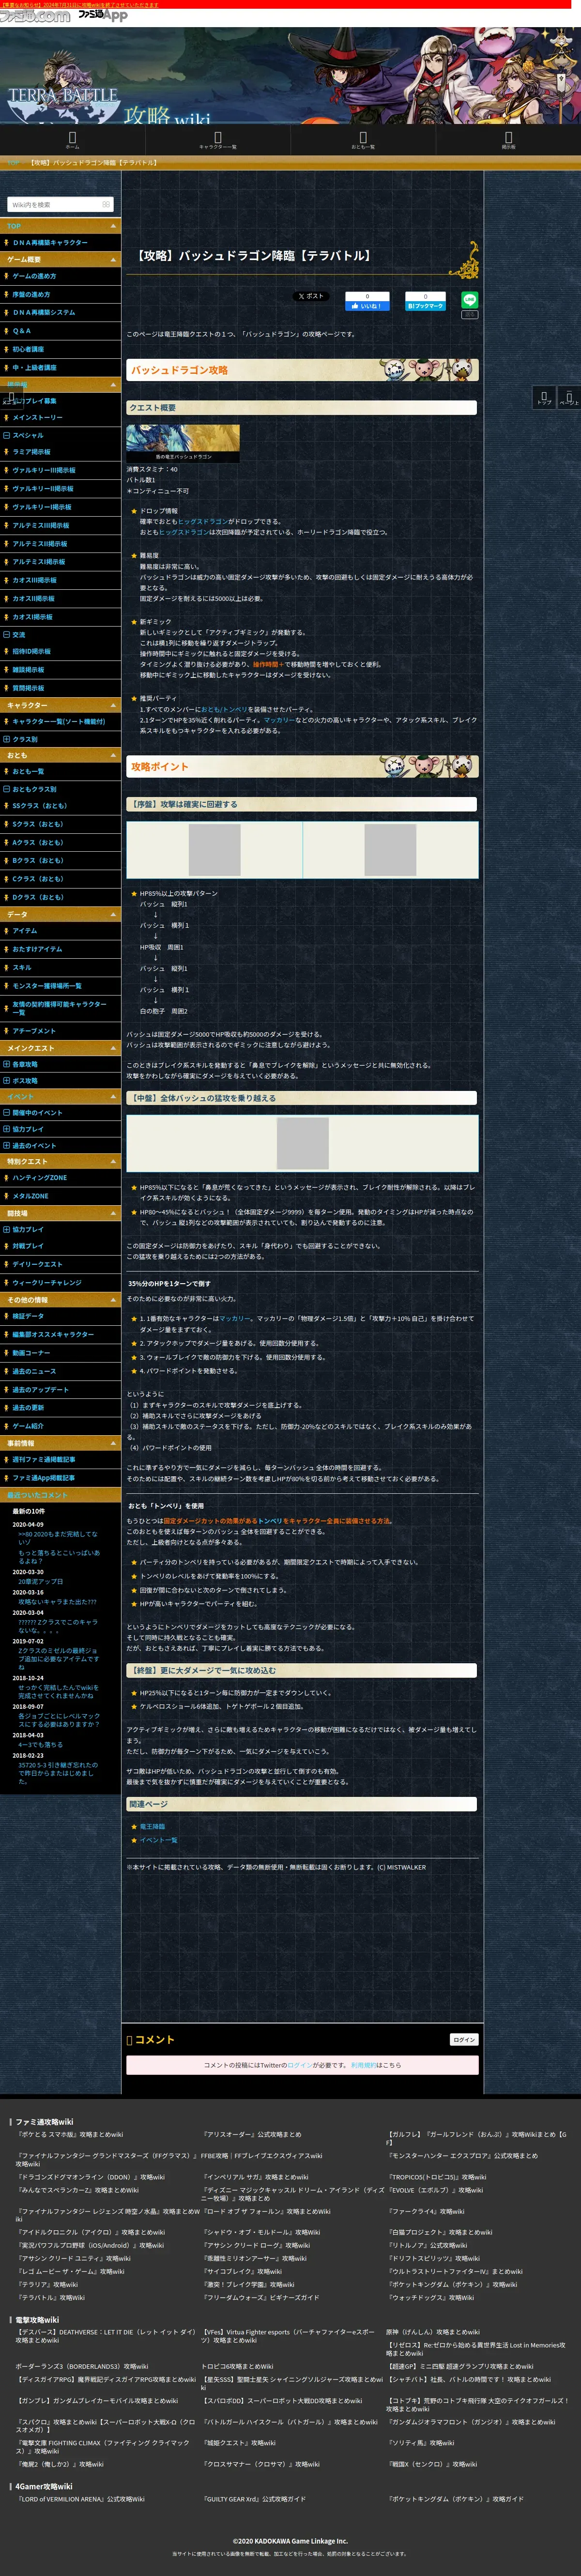Click the search magnifier icon in the Wiki search box
Image resolution: width=581 pixels, height=2576 pixels.
pos(106,204)
